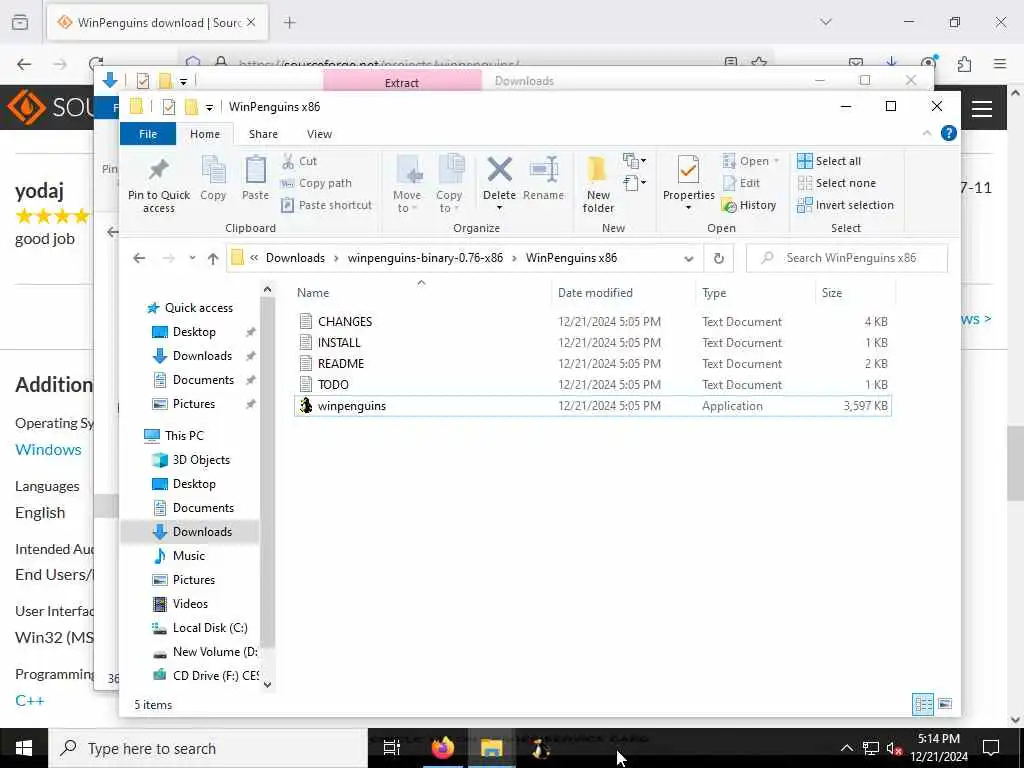The width and height of the screenshot is (1024, 768).
Task: Open file History
Action: point(749,205)
